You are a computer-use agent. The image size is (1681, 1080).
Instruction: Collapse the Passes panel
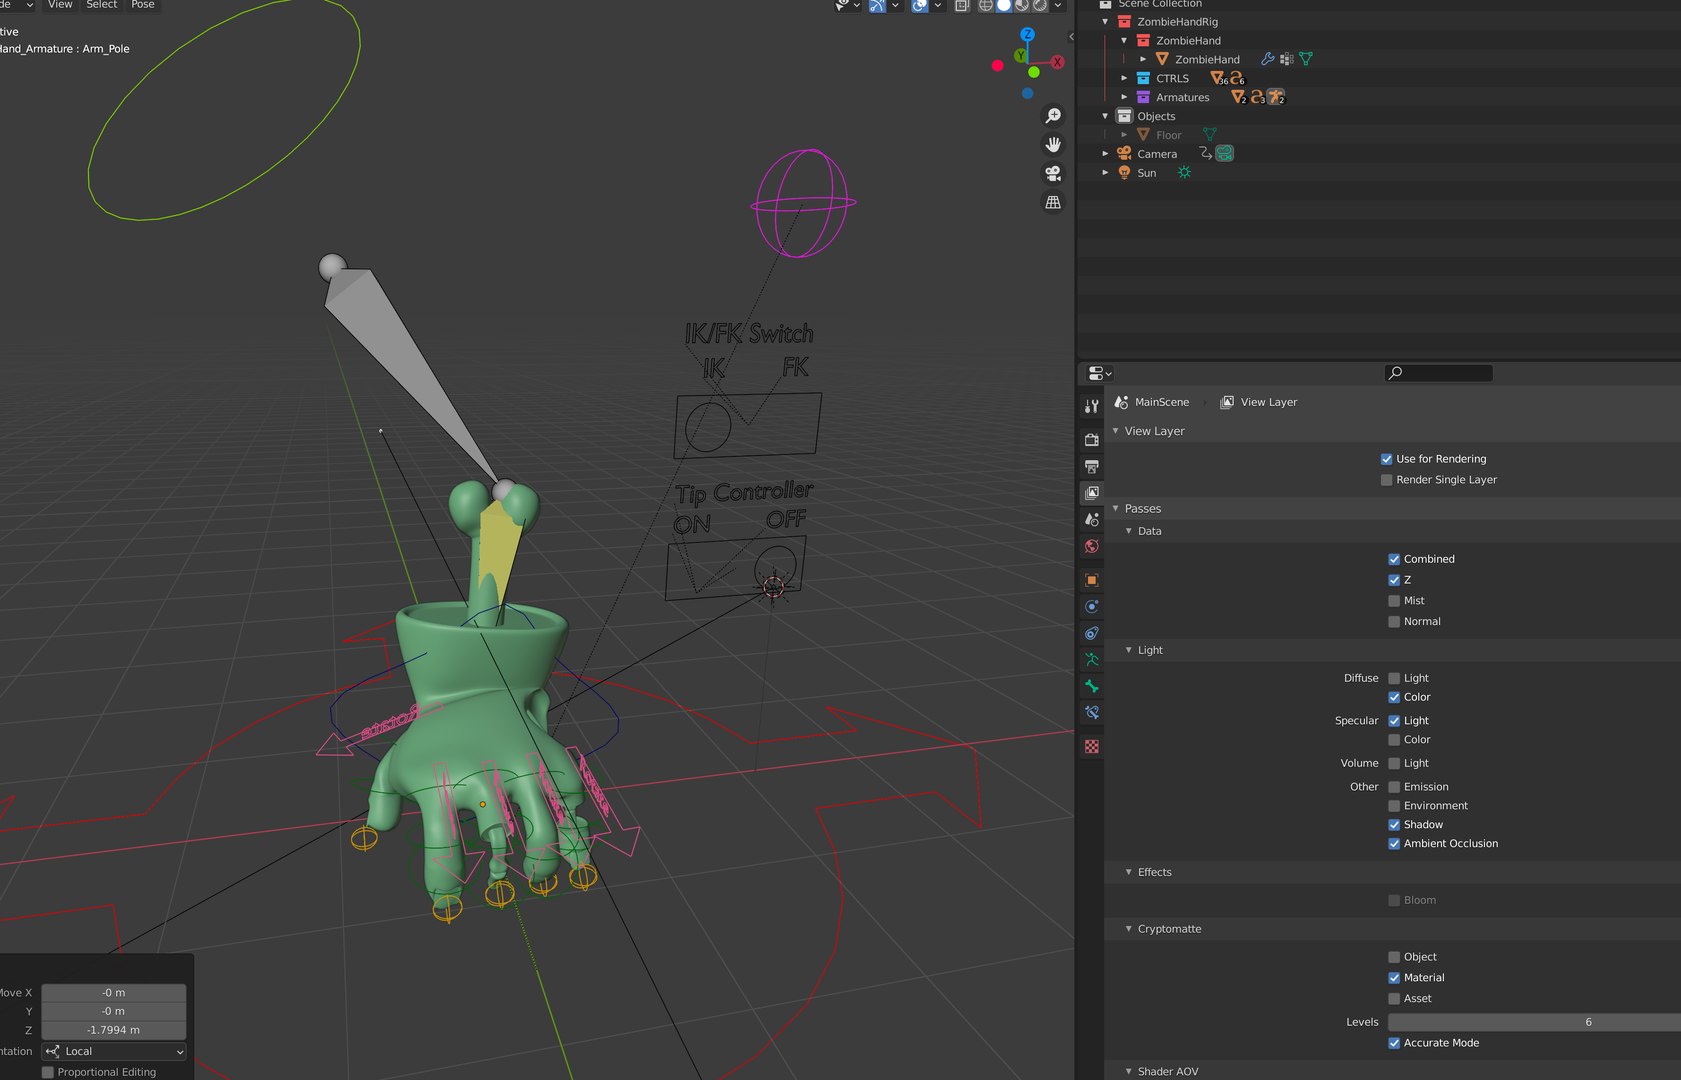(x=1116, y=509)
